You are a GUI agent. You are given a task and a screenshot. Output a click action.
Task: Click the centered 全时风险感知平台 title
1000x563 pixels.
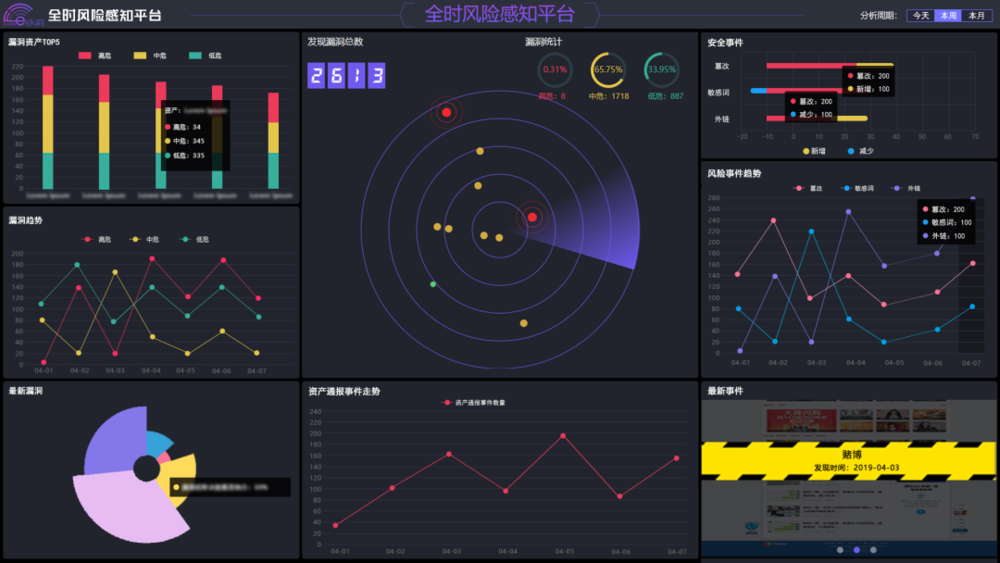tap(499, 14)
